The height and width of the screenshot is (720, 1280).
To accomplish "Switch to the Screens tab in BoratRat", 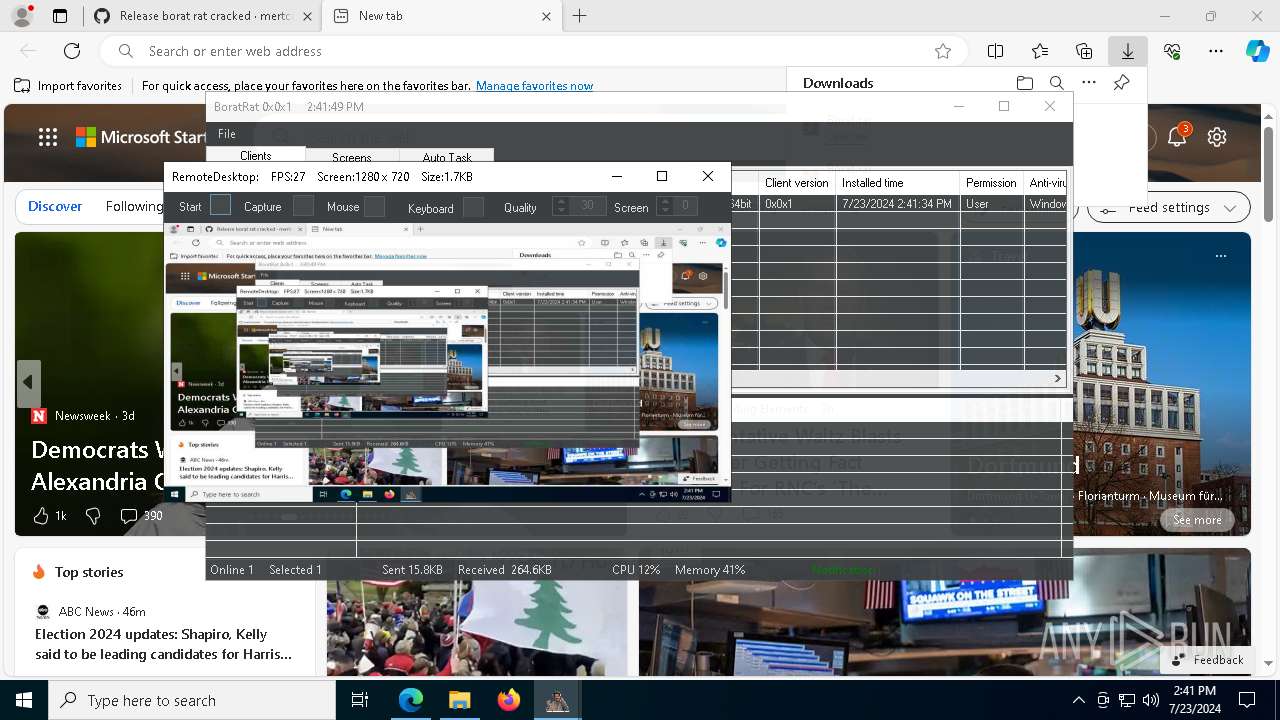I will coord(352,156).
